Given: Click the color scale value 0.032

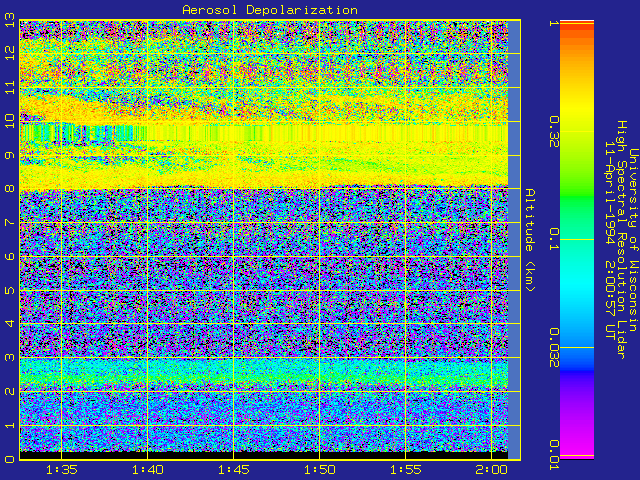Looking at the screenshot, I should pyautogui.click(x=554, y=348).
